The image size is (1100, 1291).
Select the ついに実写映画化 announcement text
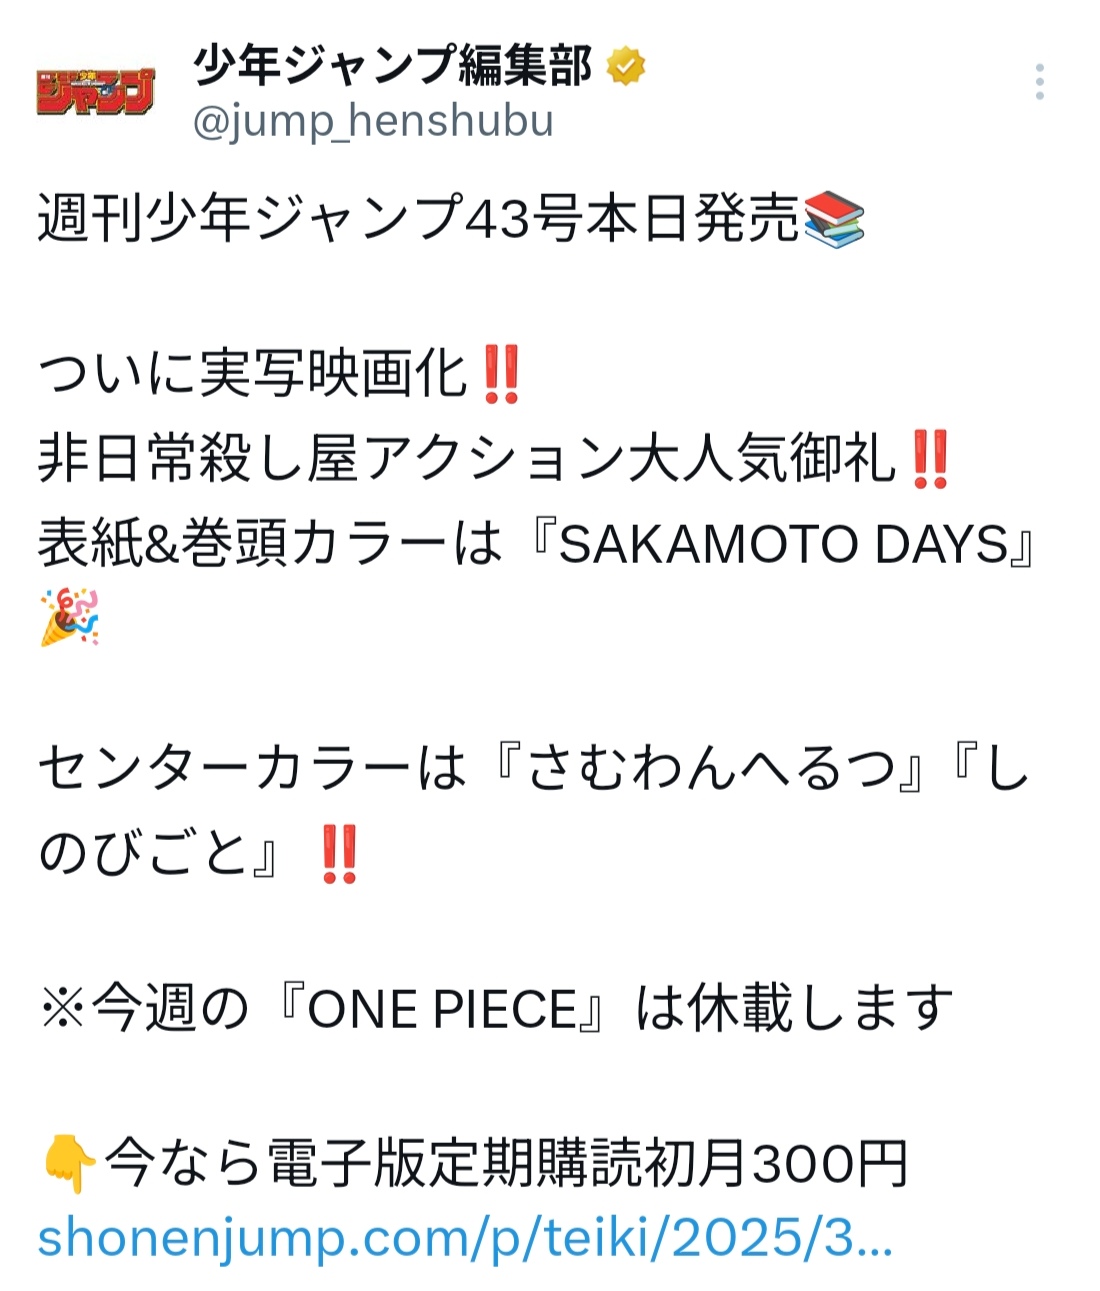(253, 376)
